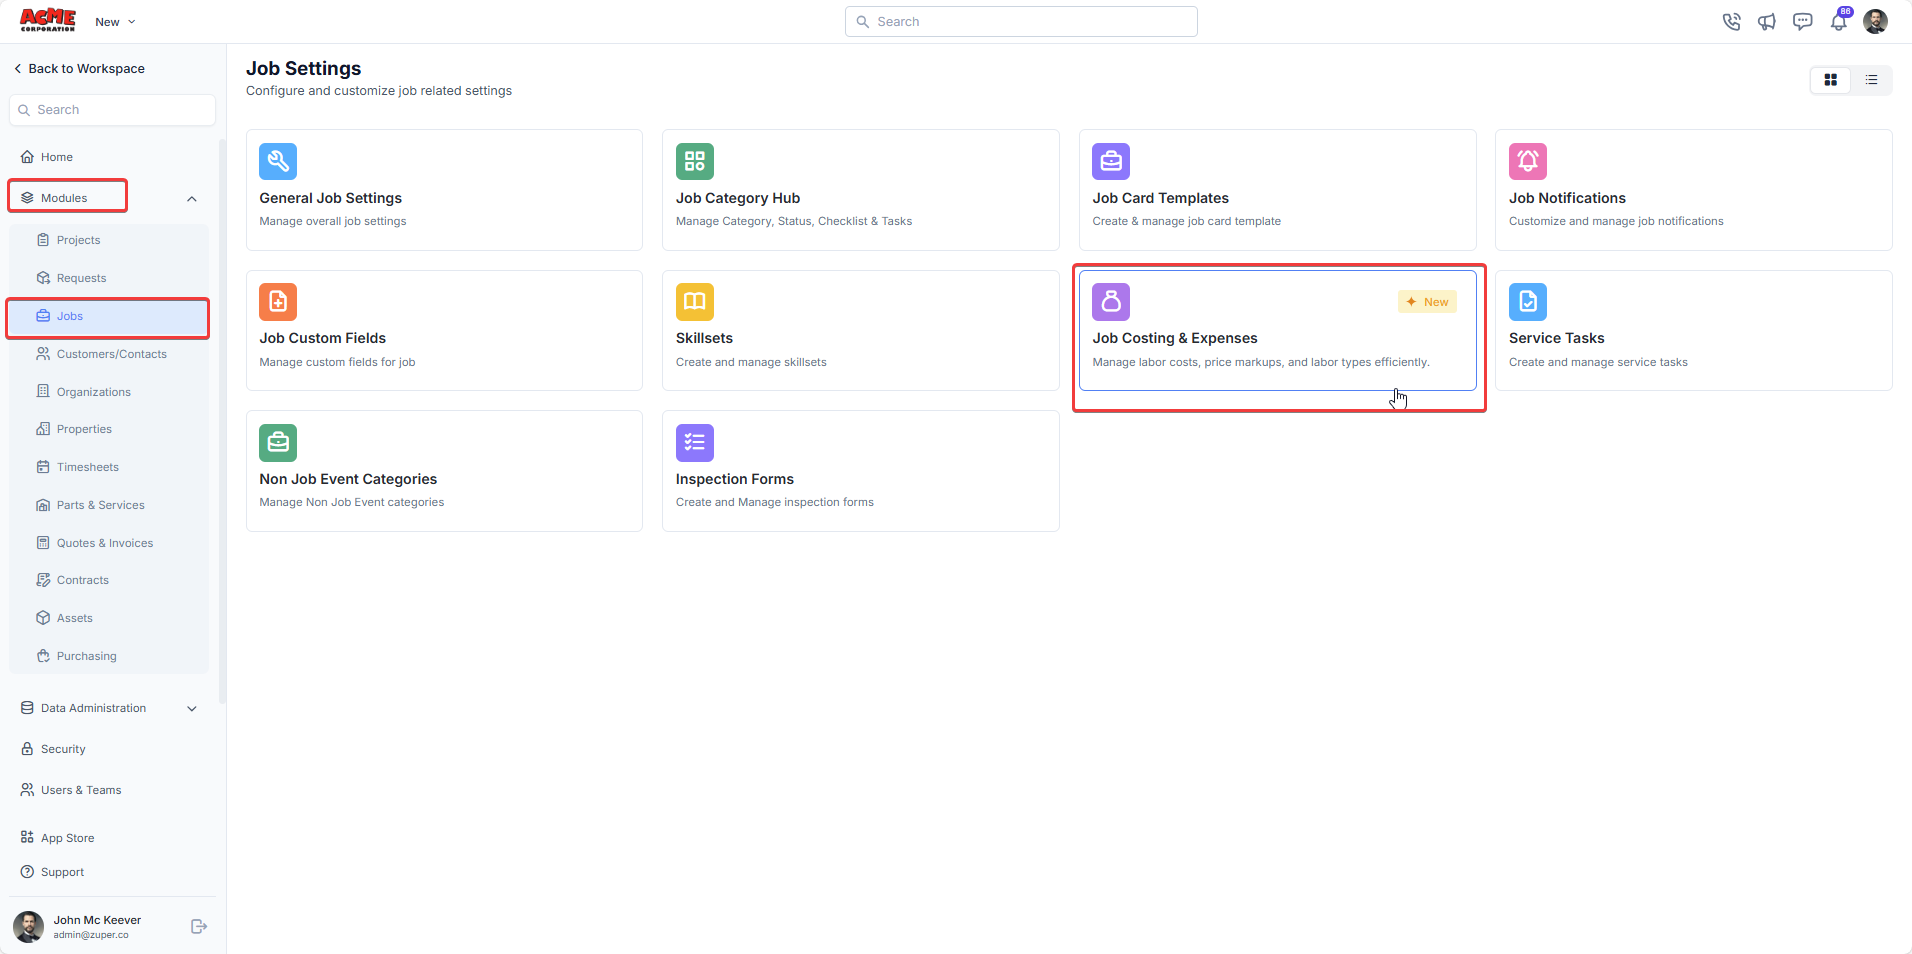Click the Job Category Hub grid icon
This screenshot has width=1912, height=954.
point(695,161)
